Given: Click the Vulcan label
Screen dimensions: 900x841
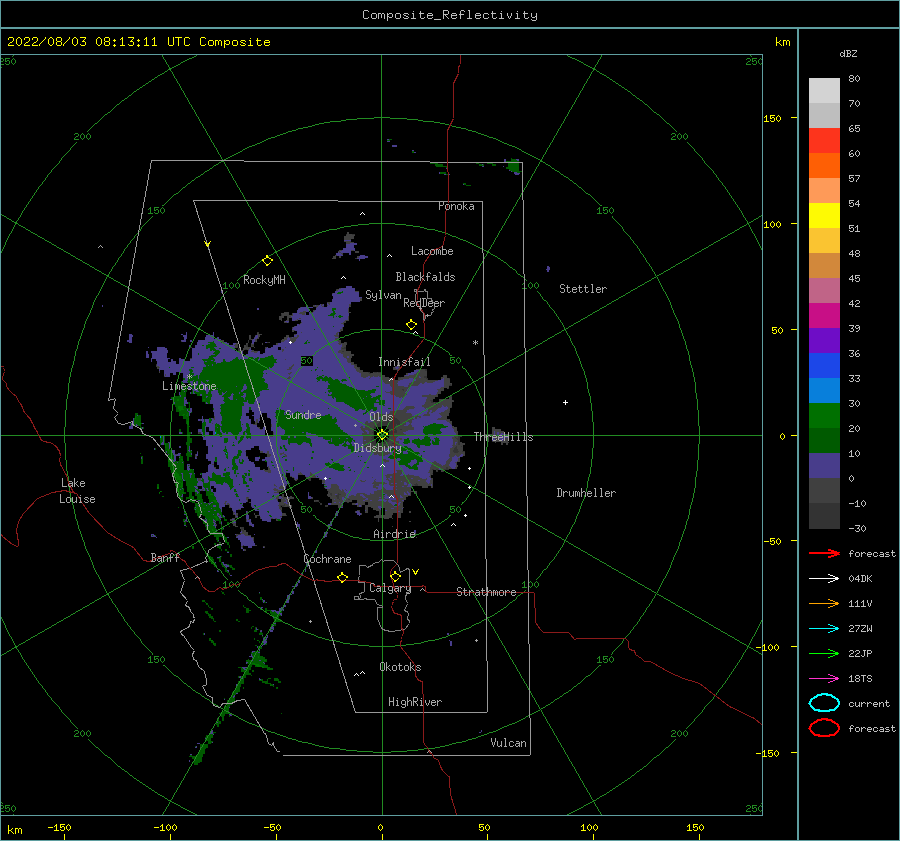Looking at the screenshot, I should [509, 743].
